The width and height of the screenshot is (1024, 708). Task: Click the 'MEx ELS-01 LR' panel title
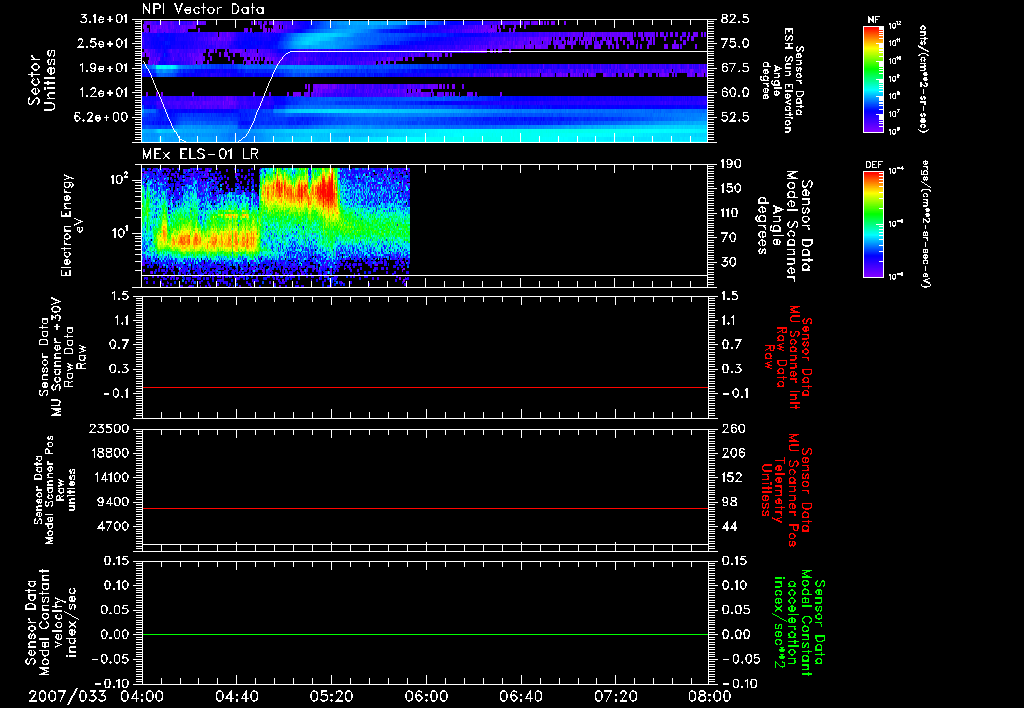click(x=200, y=154)
